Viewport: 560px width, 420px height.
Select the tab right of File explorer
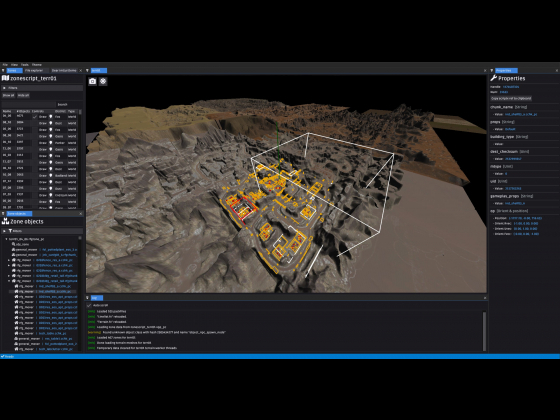pos(64,70)
